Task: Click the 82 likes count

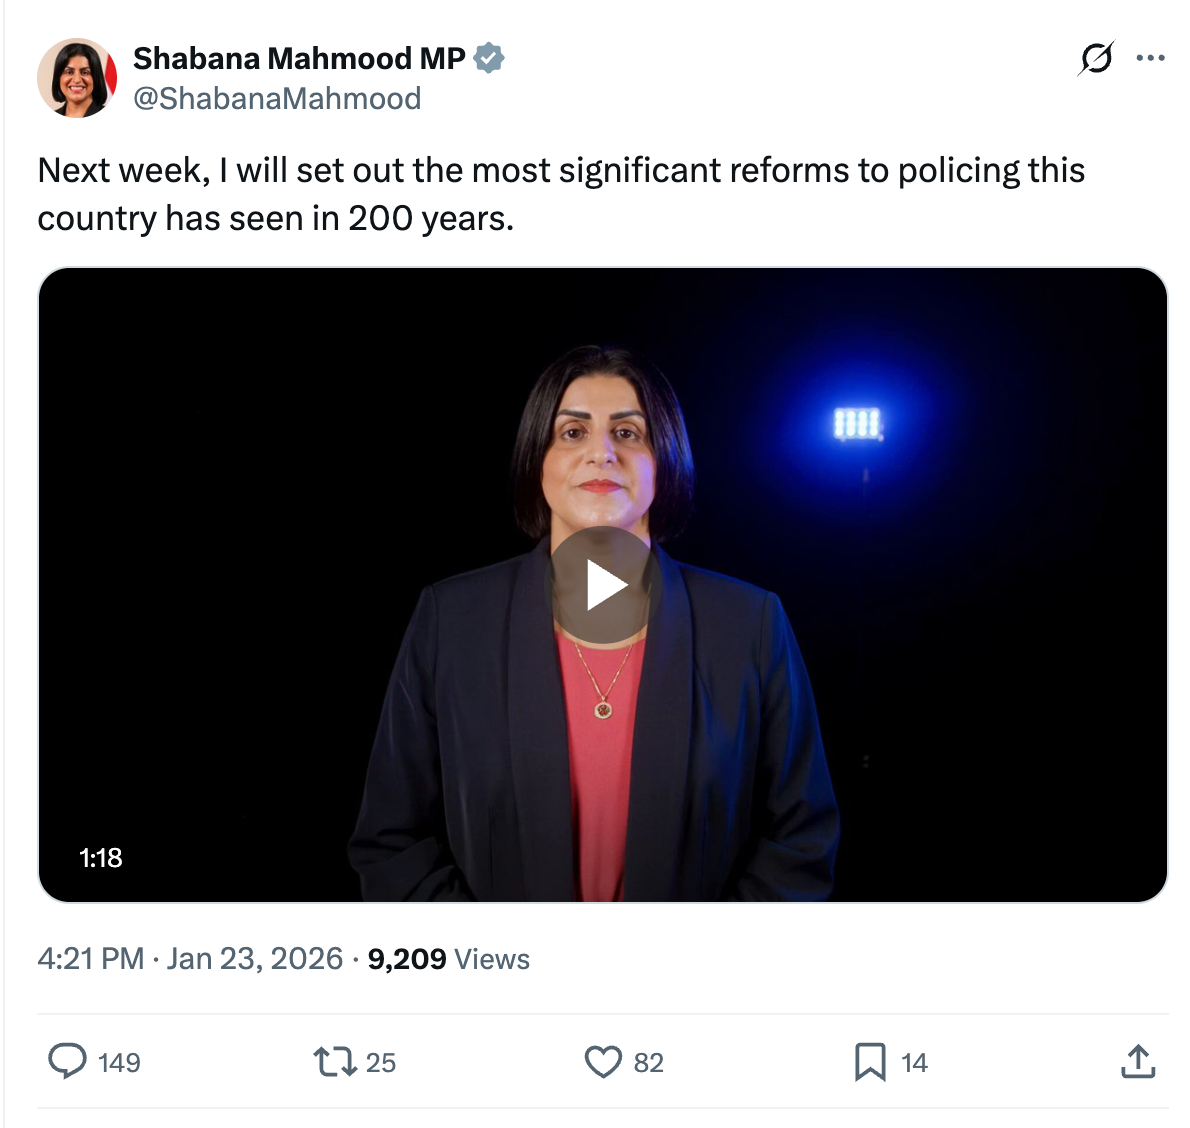Action: (648, 1062)
